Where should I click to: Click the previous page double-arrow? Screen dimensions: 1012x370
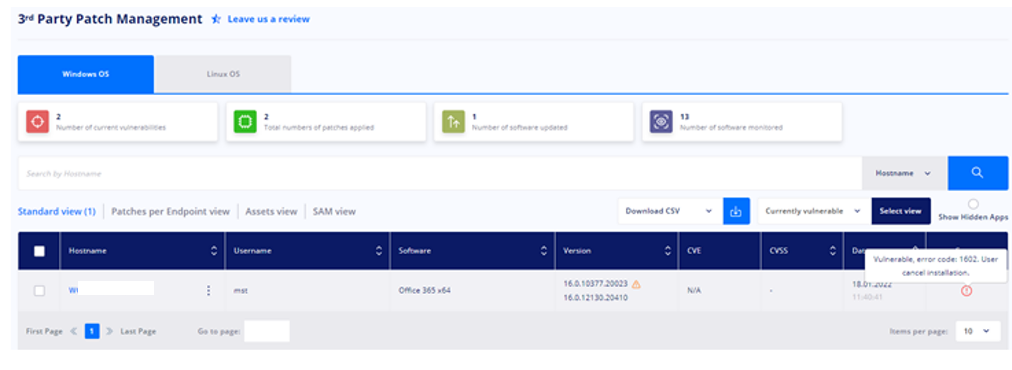coord(74,331)
